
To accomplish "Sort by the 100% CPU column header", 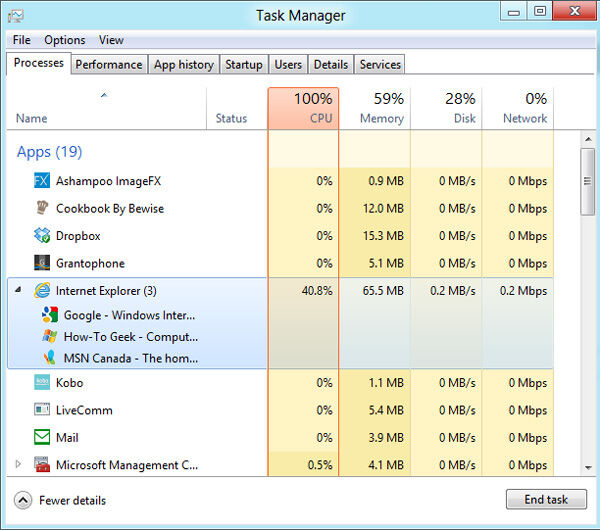I will (303, 109).
